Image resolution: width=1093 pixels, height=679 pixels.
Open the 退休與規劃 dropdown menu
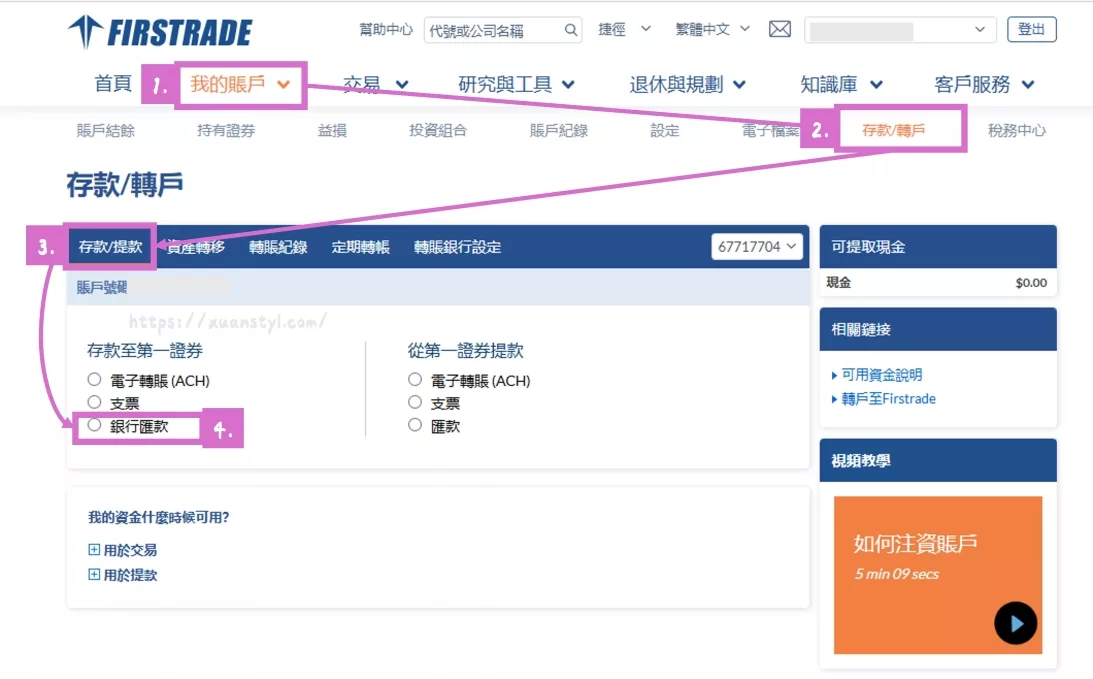(x=687, y=84)
